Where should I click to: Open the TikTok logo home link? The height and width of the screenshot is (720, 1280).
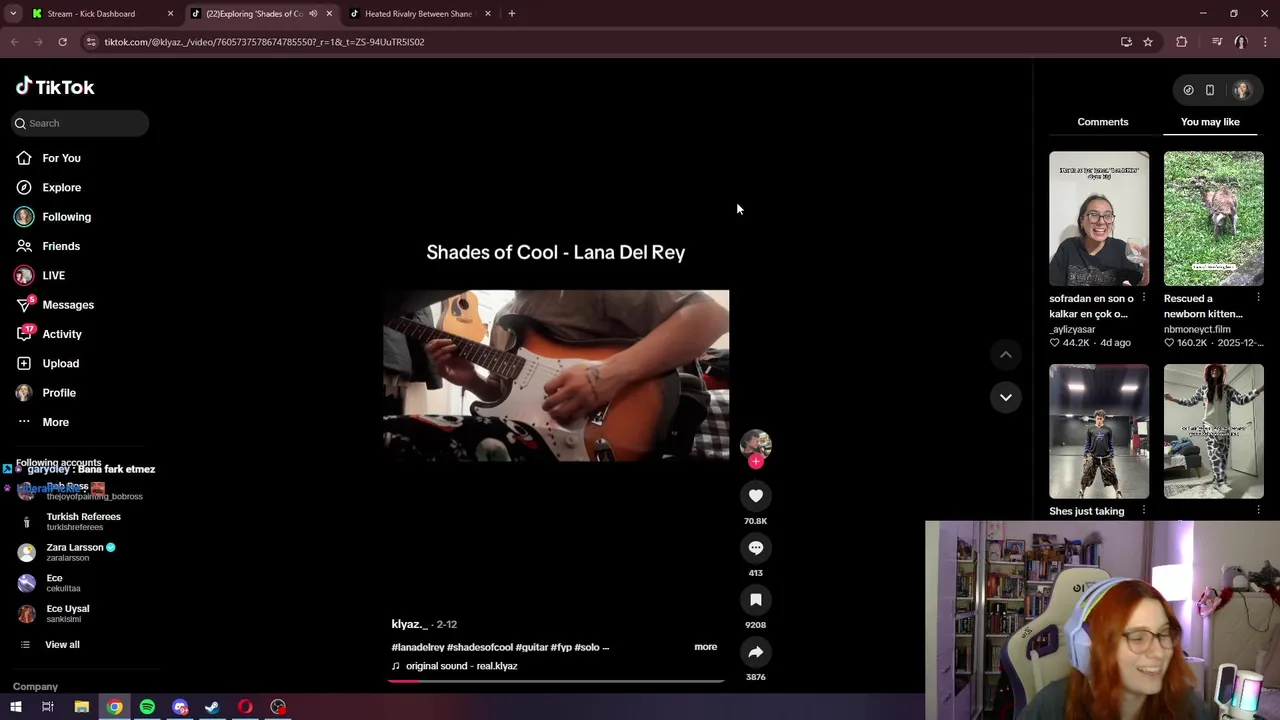pyautogui.click(x=55, y=87)
